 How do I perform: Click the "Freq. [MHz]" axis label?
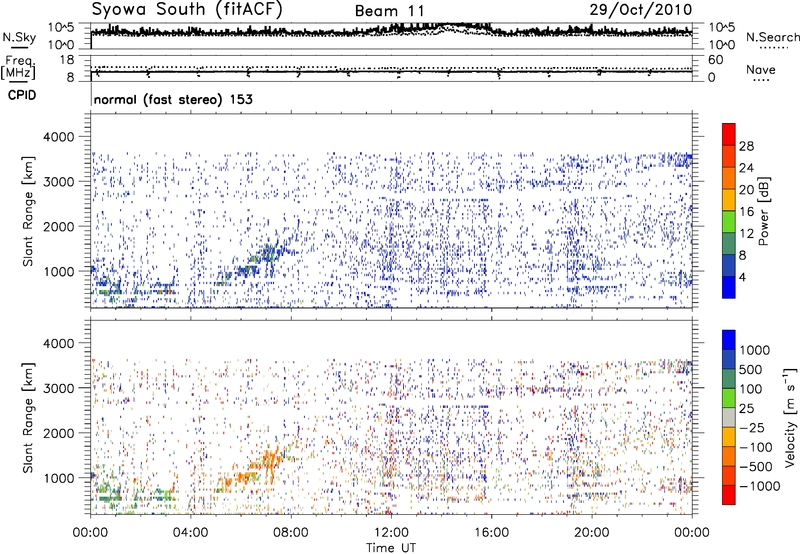coord(18,67)
